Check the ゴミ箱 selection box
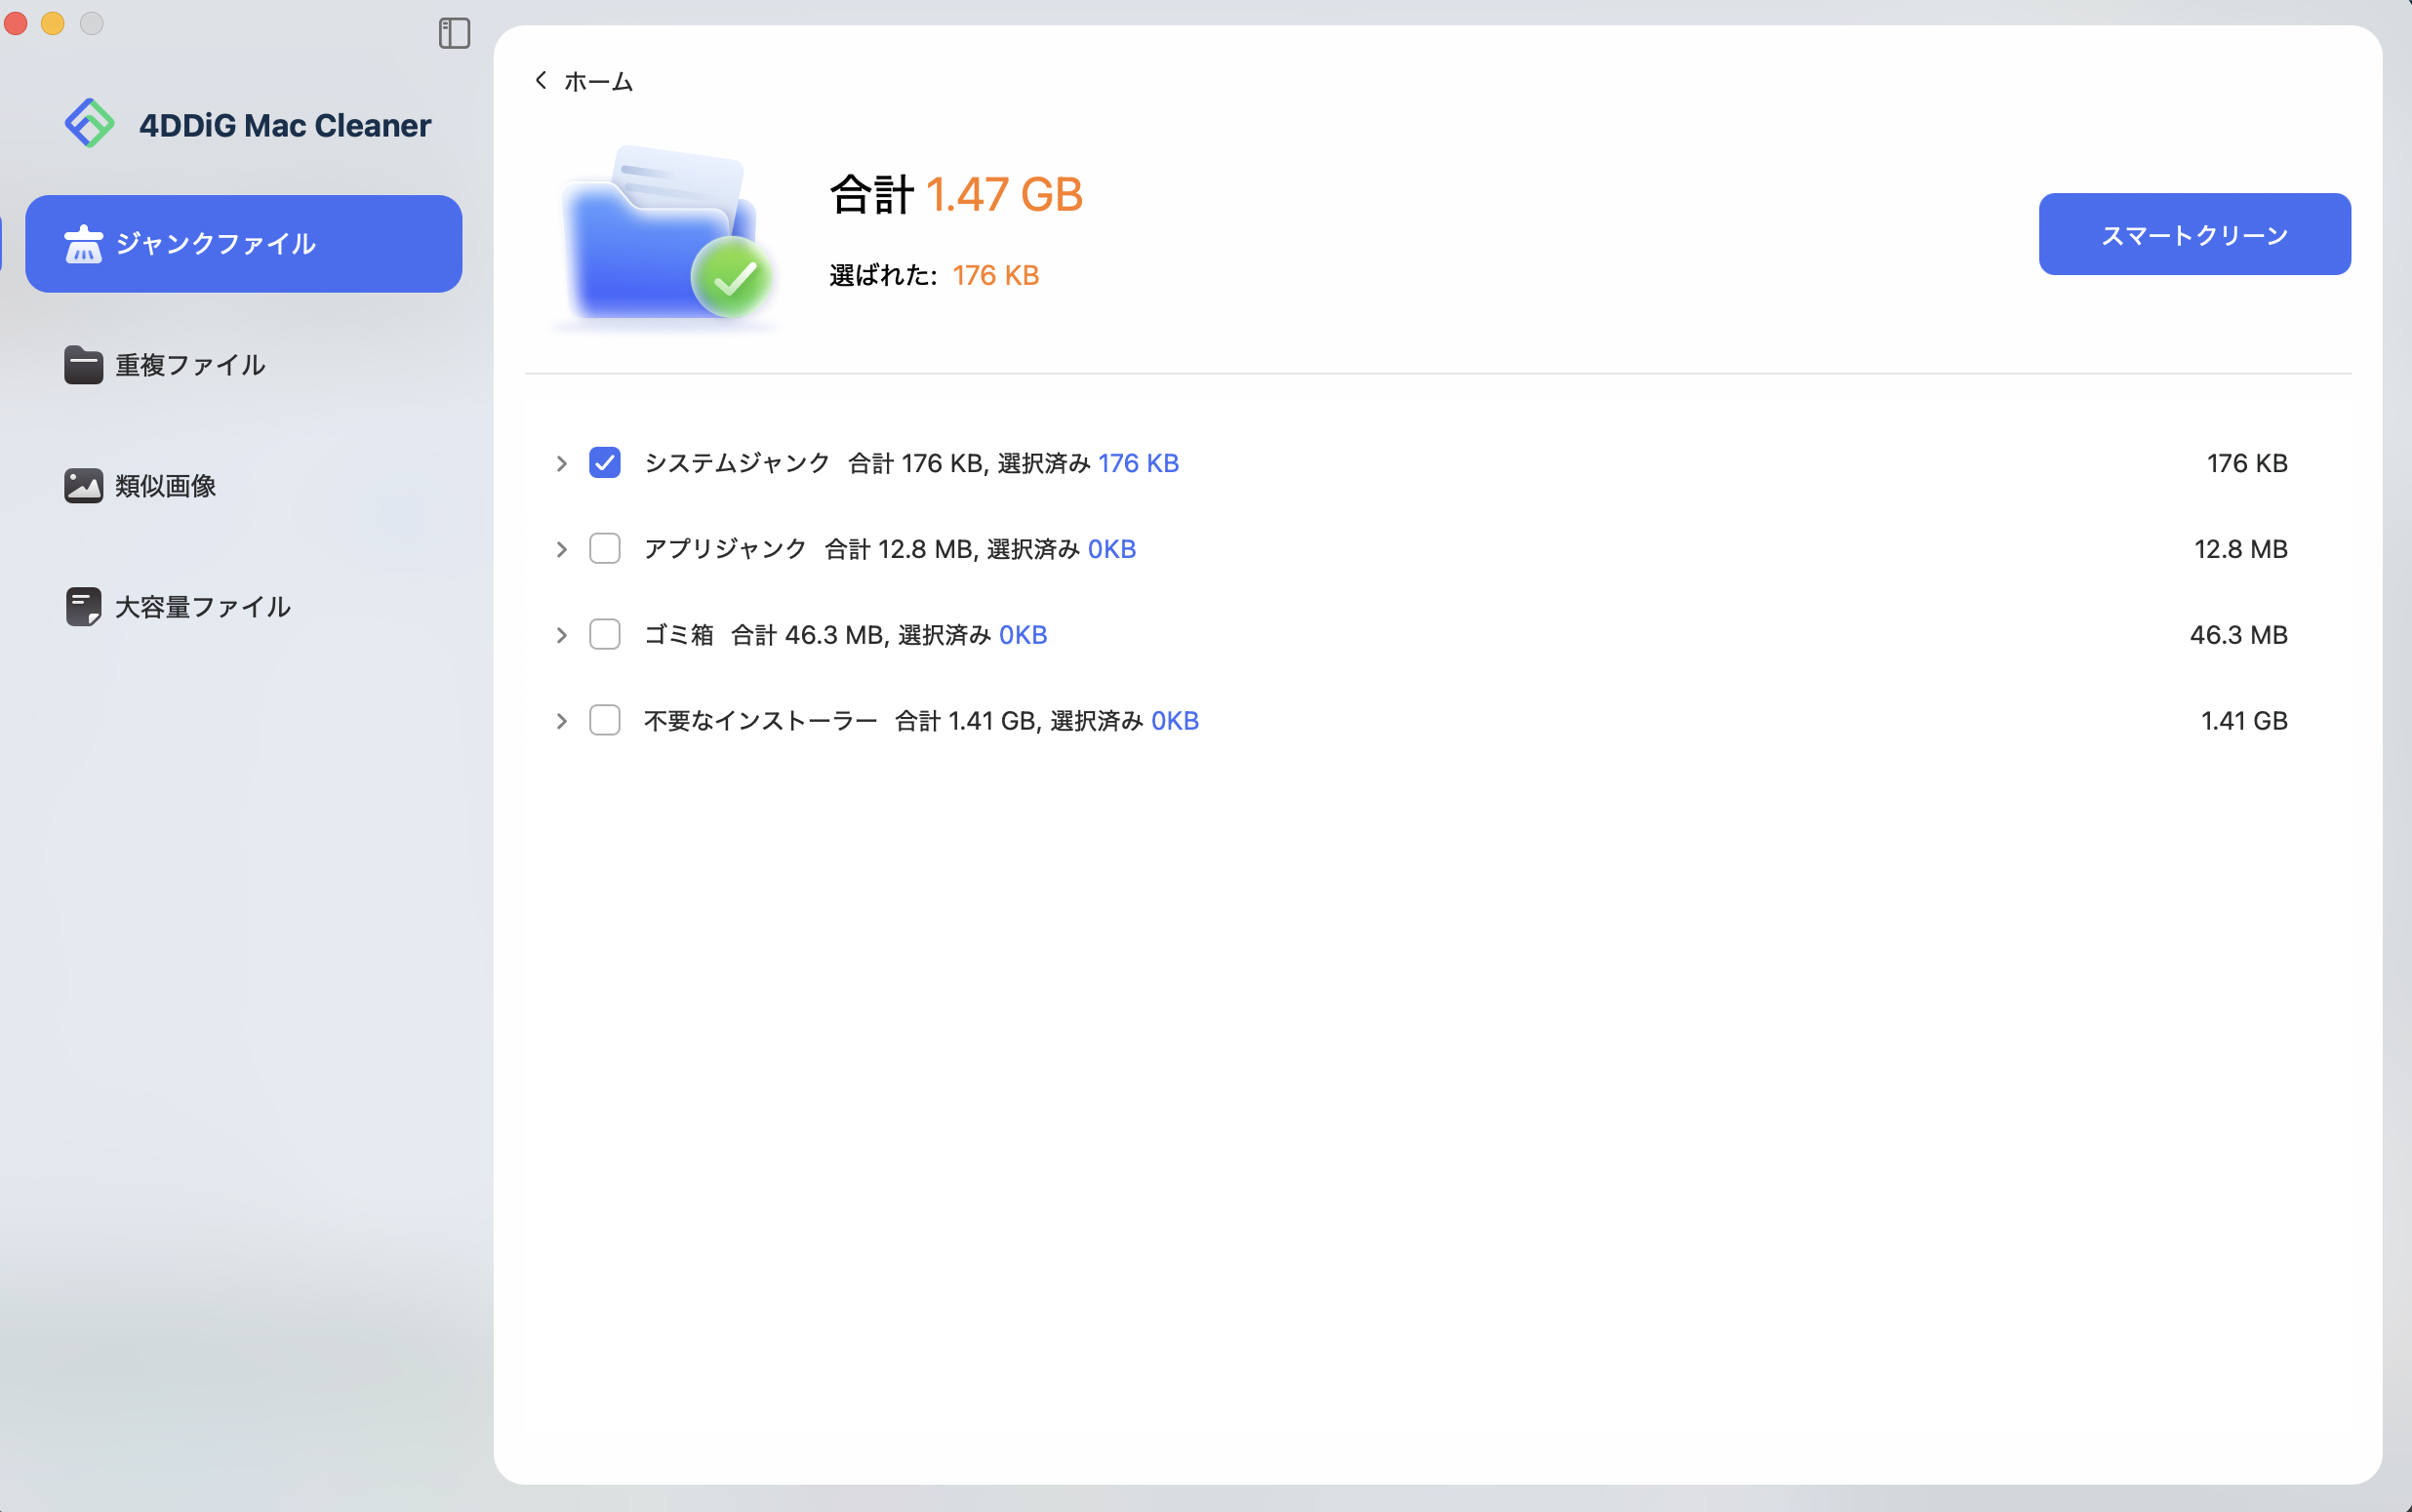The width and height of the screenshot is (2412, 1512). click(x=605, y=634)
